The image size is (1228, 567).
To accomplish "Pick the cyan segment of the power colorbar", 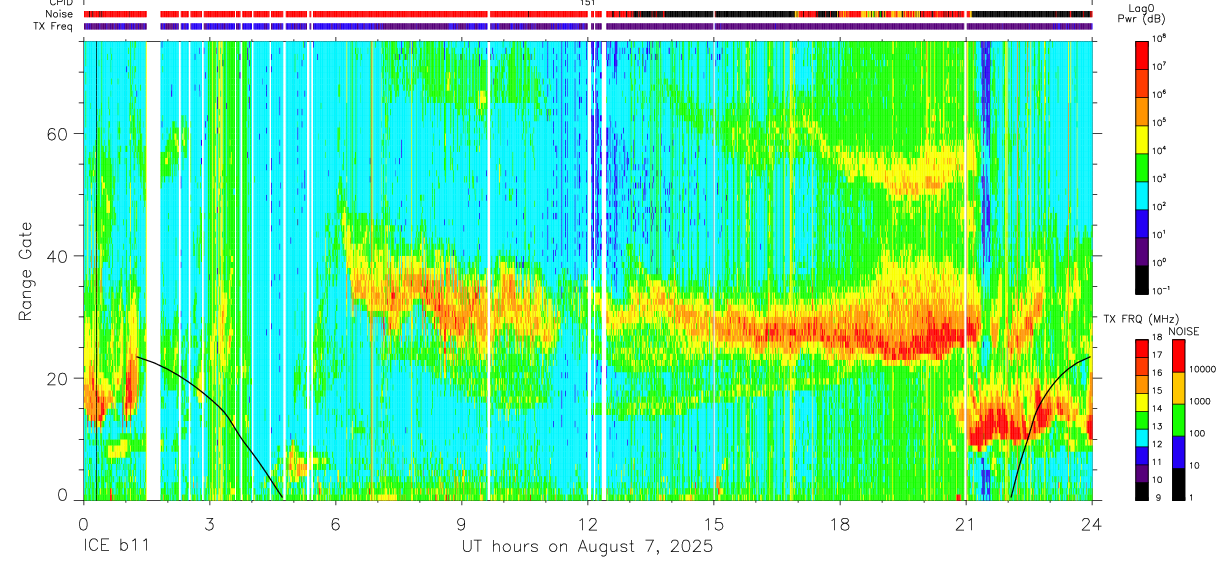I will tap(1142, 194).
